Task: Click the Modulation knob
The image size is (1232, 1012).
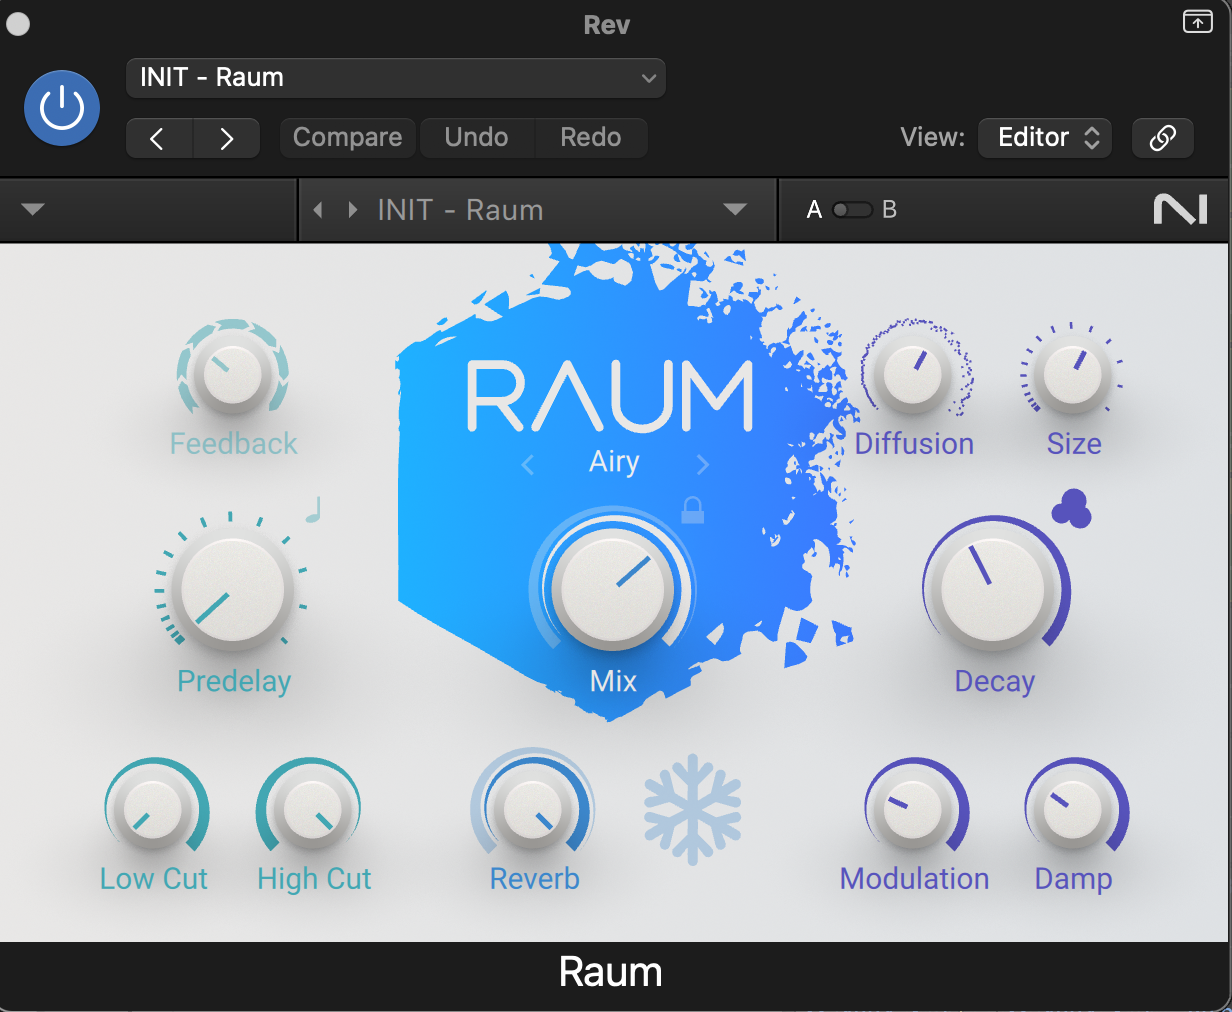Action: coord(914,810)
